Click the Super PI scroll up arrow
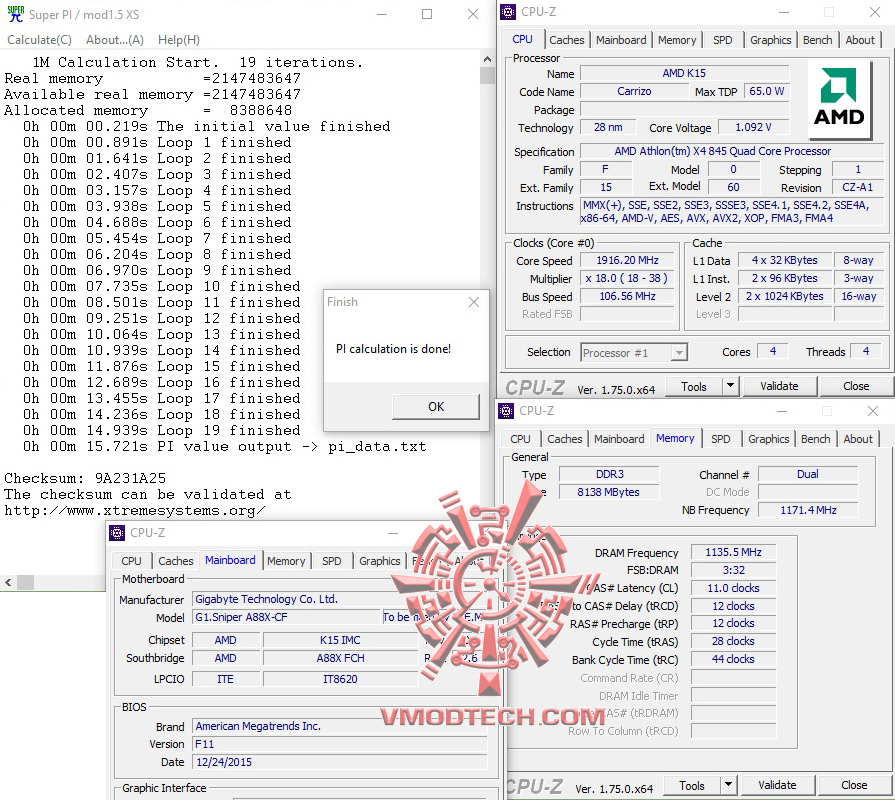Viewport: 895px width, 800px height. click(487, 59)
